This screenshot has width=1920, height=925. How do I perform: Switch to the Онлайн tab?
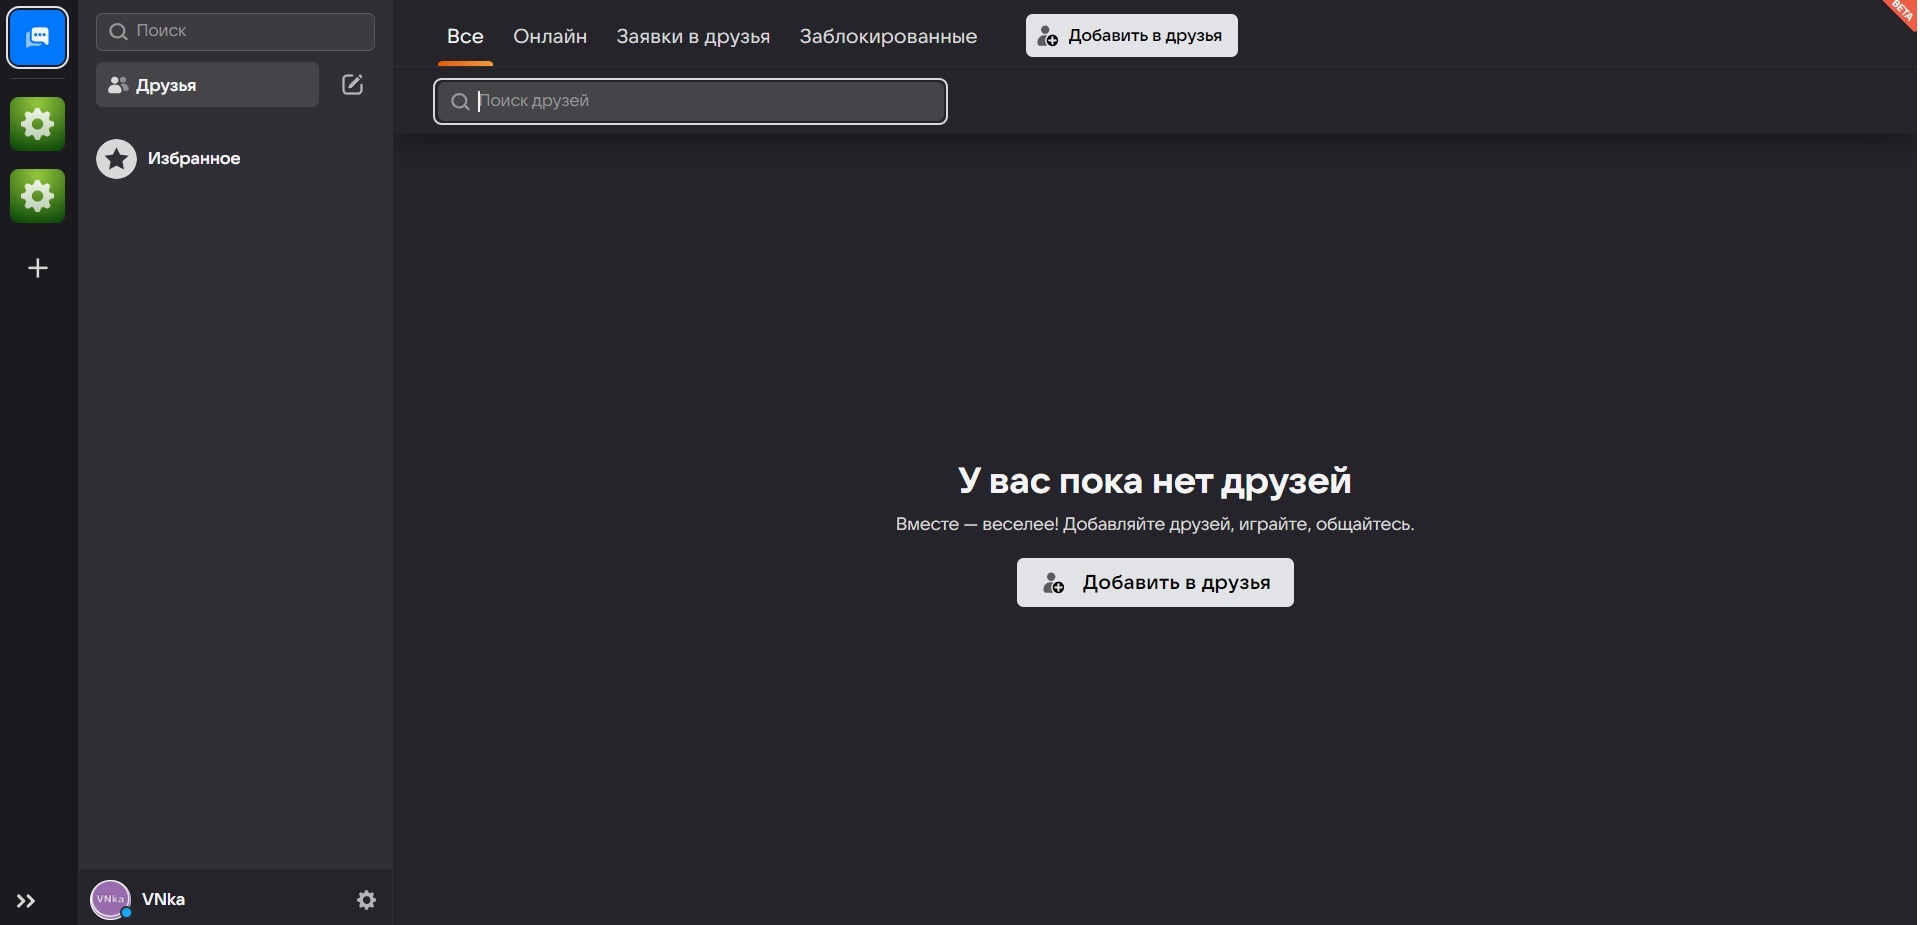pos(550,36)
